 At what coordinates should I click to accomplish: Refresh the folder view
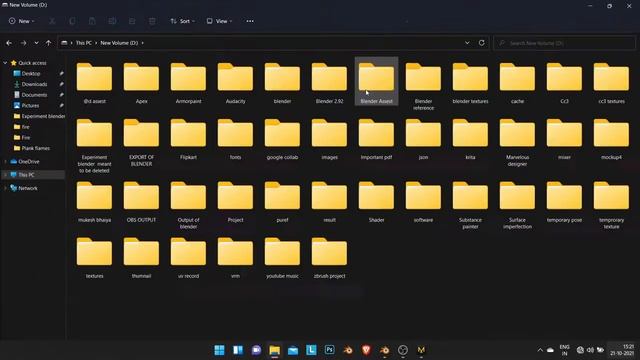[x=482, y=43]
